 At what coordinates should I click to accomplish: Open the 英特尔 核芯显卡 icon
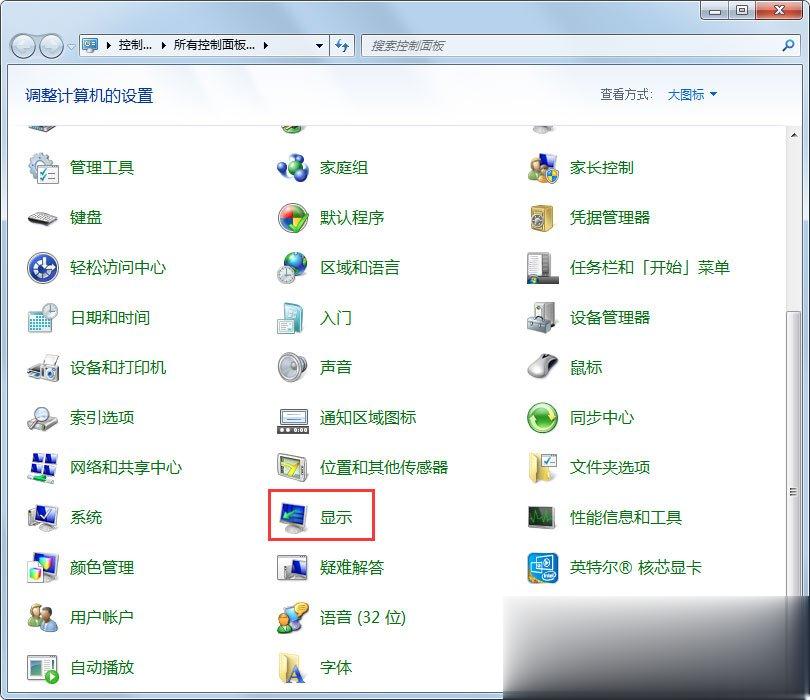[x=543, y=568]
